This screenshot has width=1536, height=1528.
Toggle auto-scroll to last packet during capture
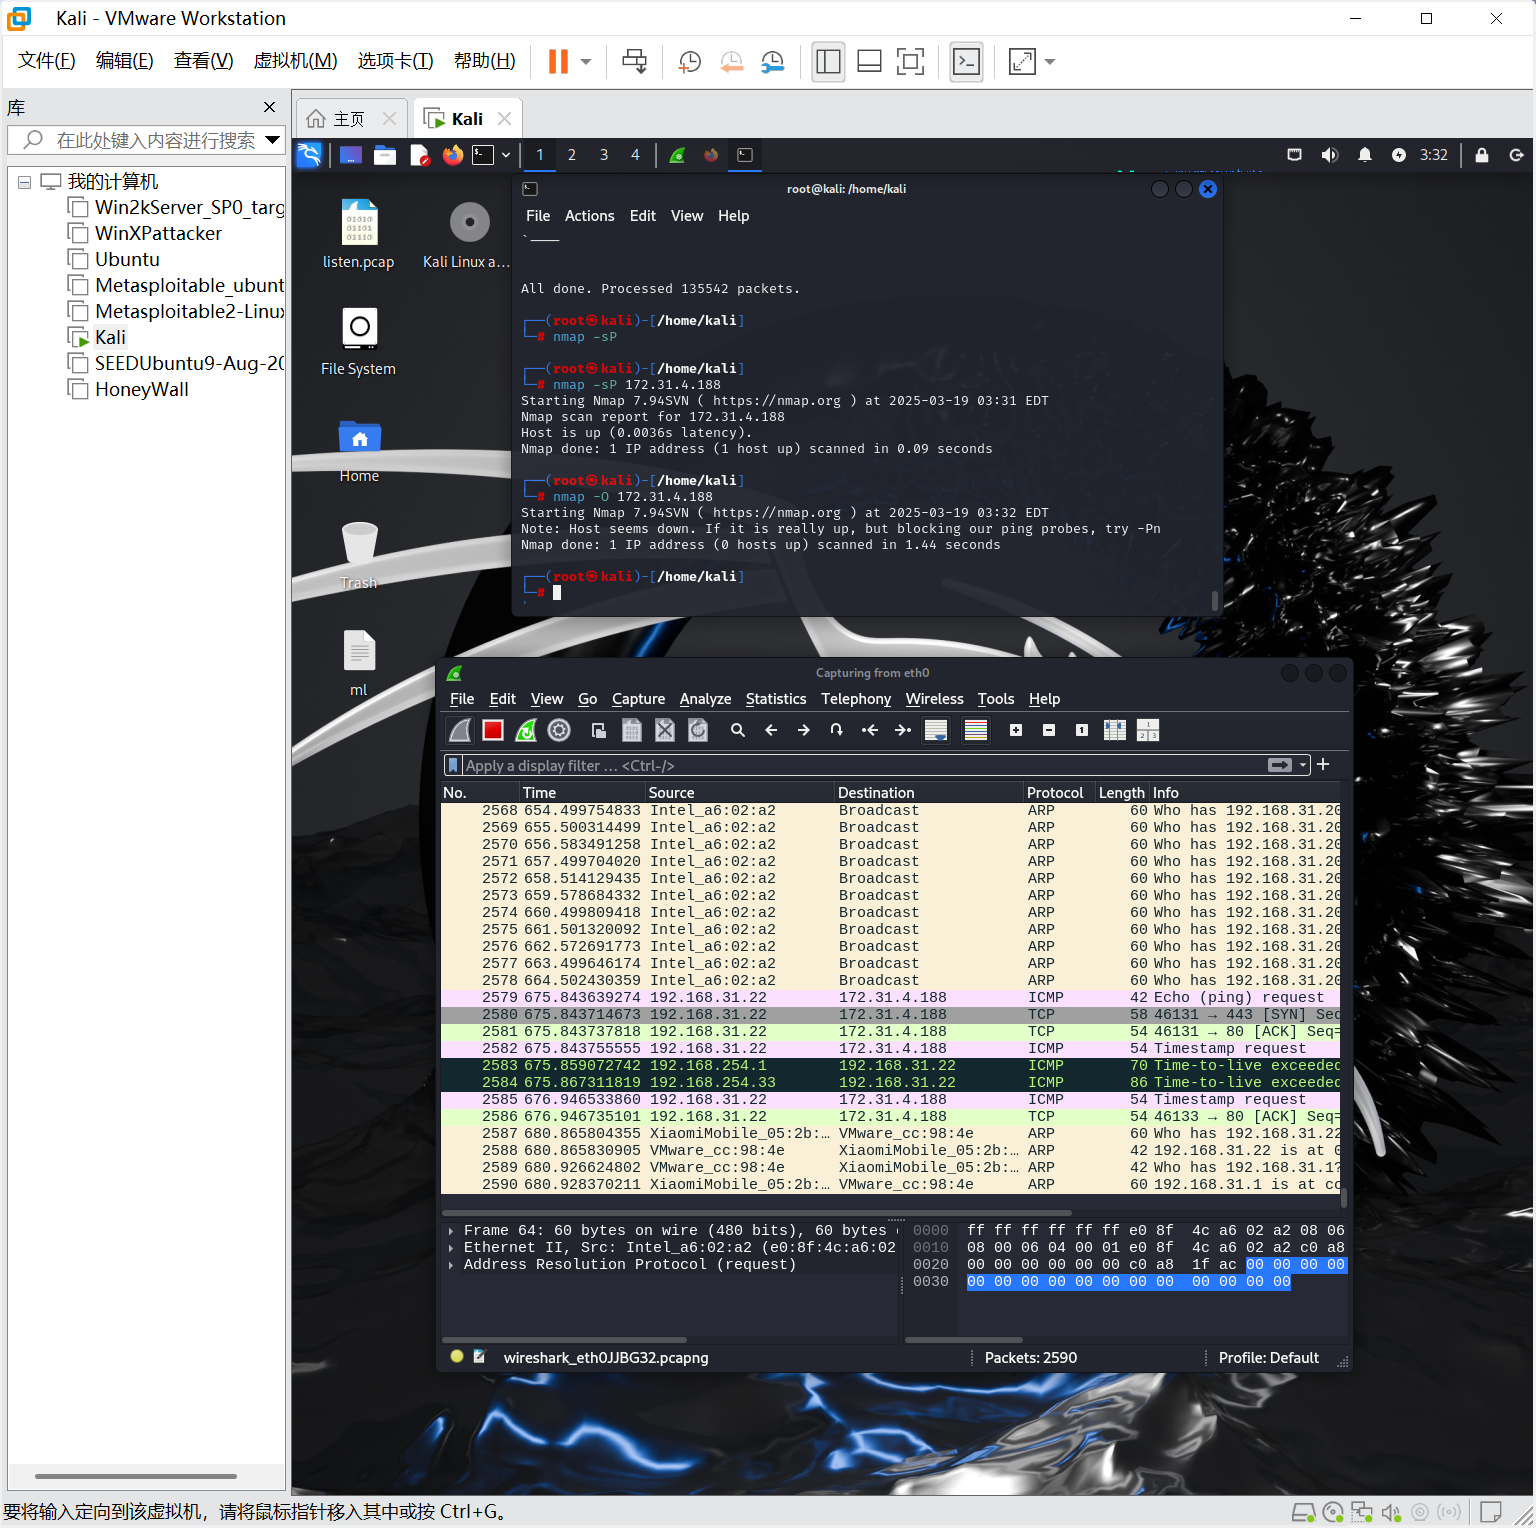[x=936, y=730]
